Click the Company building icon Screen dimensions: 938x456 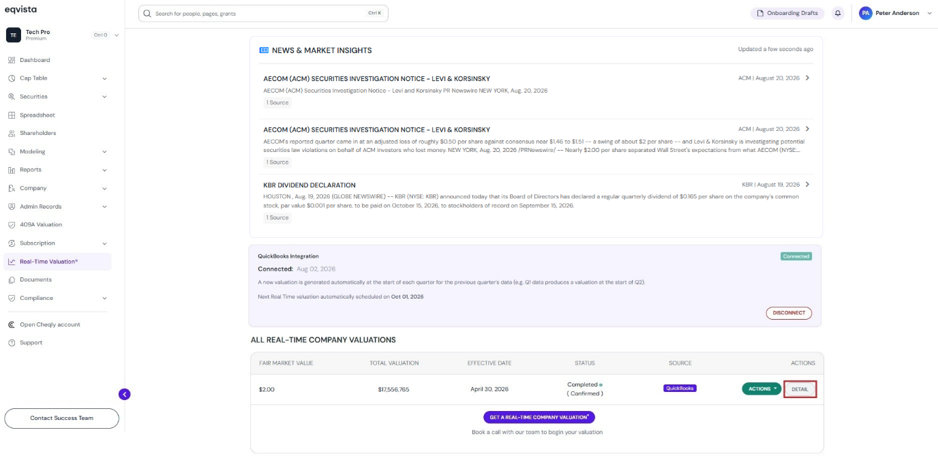(12, 188)
